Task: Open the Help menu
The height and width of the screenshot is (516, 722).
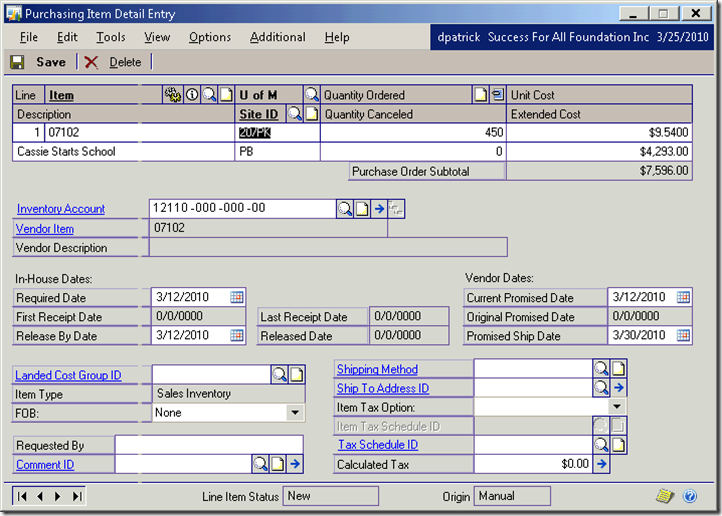Action: pyautogui.click(x=337, y=37)
